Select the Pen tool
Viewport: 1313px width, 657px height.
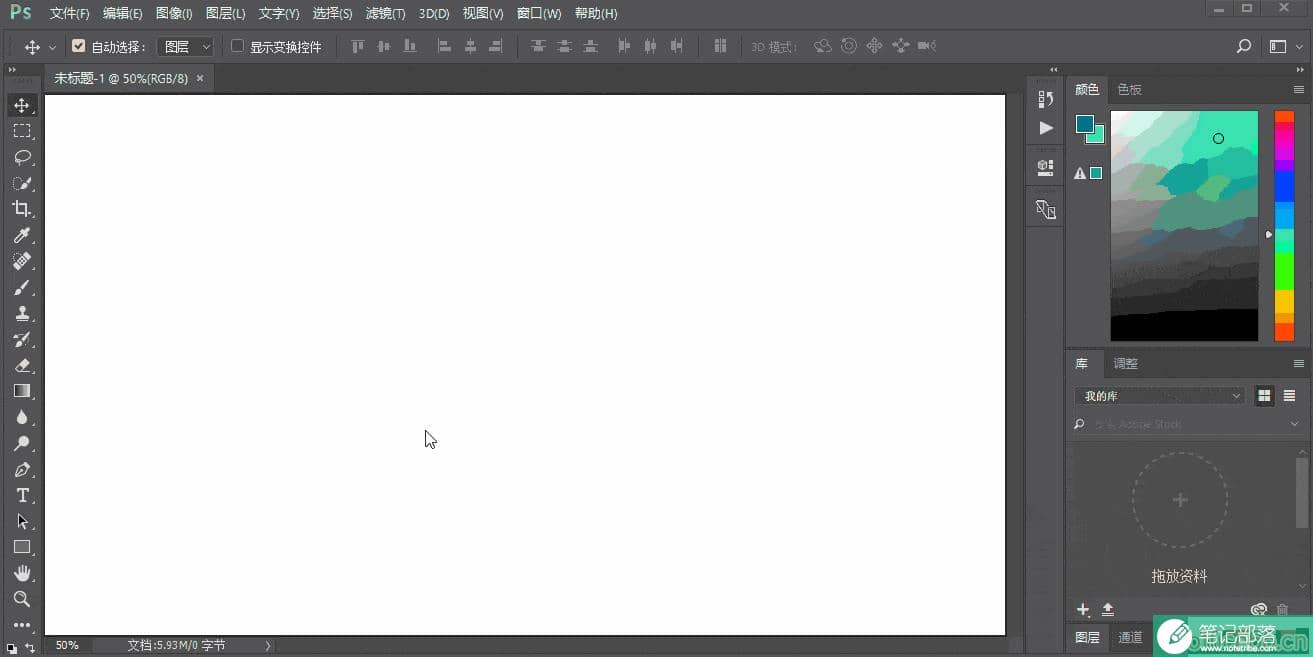coord(22,469)
